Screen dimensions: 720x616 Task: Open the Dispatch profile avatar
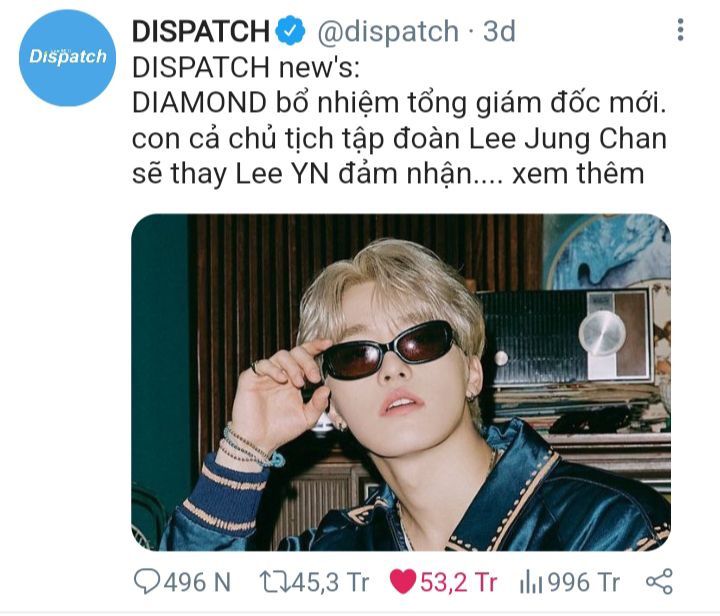(x=68, y=58)
